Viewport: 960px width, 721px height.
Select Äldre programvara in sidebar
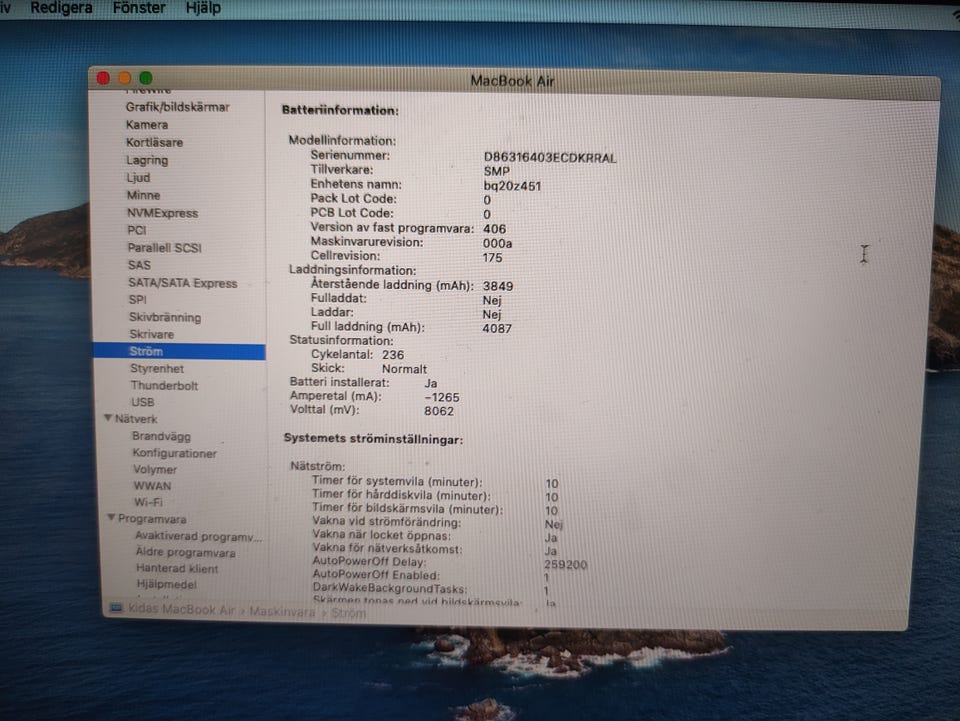coord(186,552)
